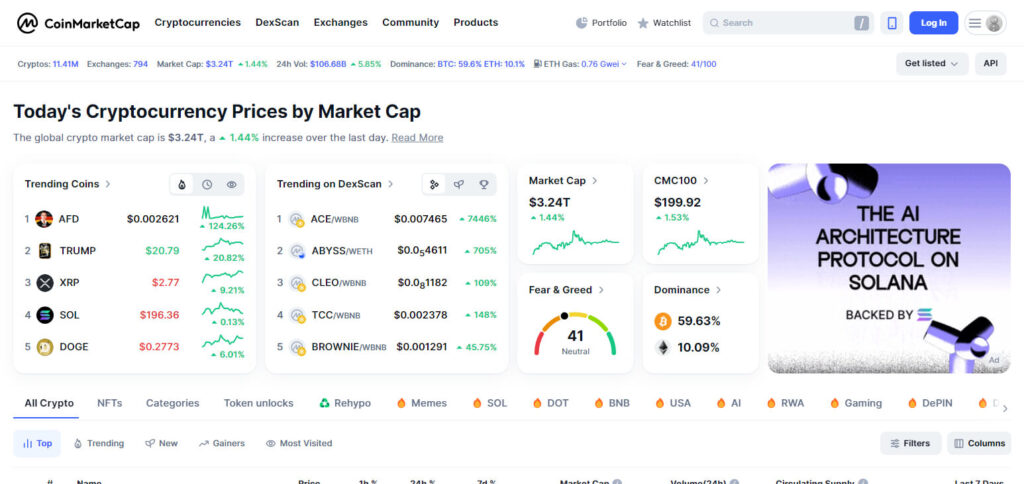Show trending coins with flame icon
The width and height of the screenshot is (1024, 484).
click(x=182, y=185)
